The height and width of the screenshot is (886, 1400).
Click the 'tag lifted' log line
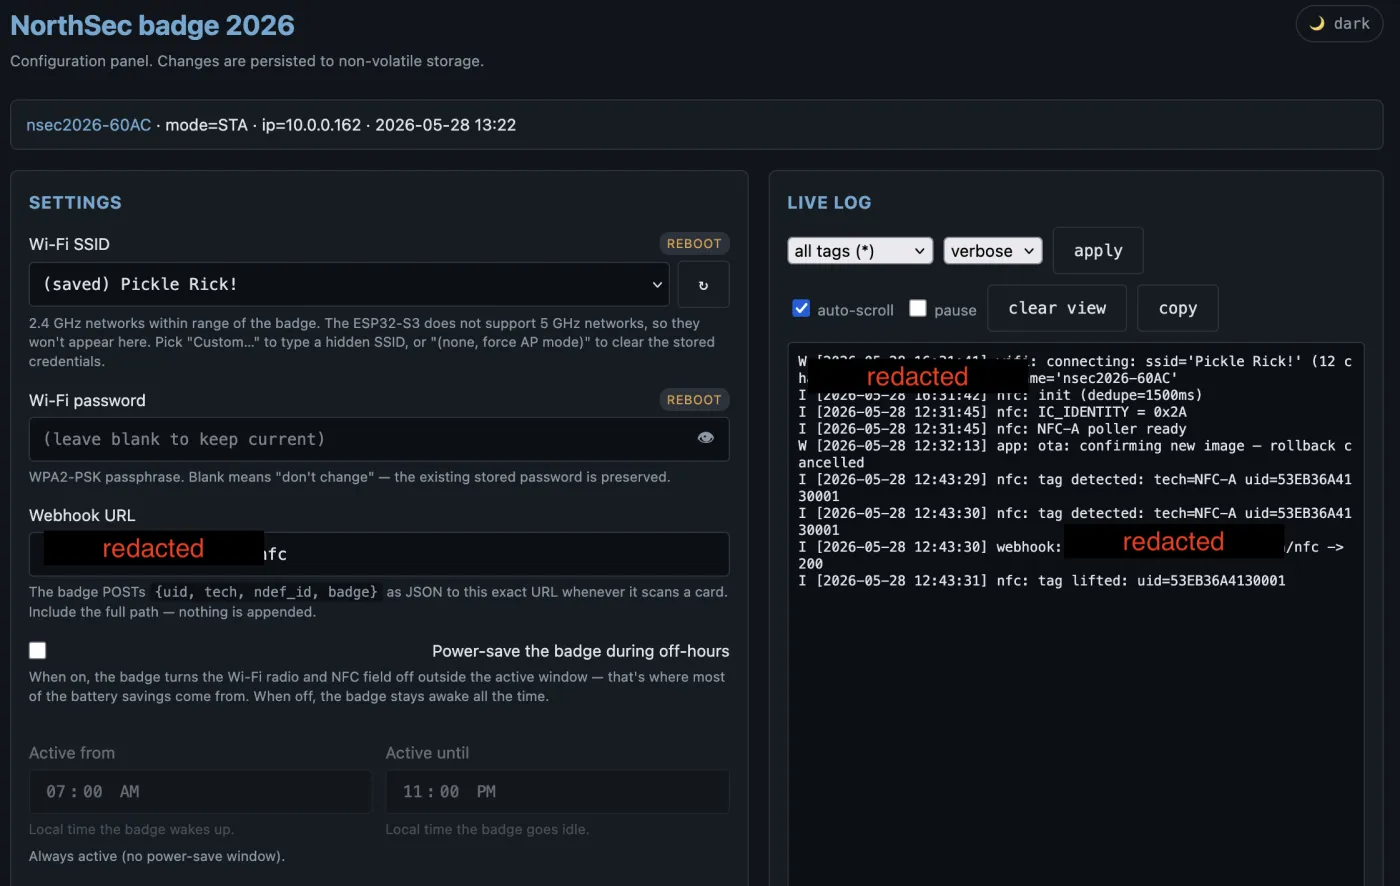coord(1042,581)
